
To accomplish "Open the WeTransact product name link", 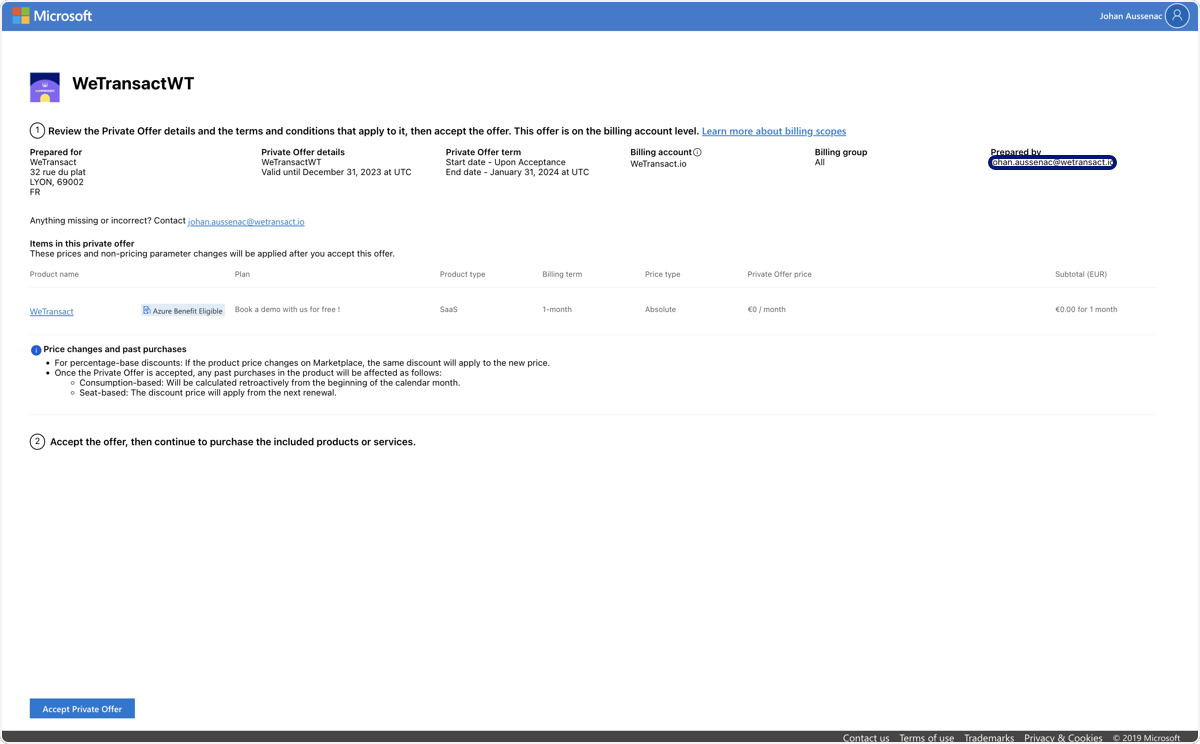I will click(x=52, y=312).
